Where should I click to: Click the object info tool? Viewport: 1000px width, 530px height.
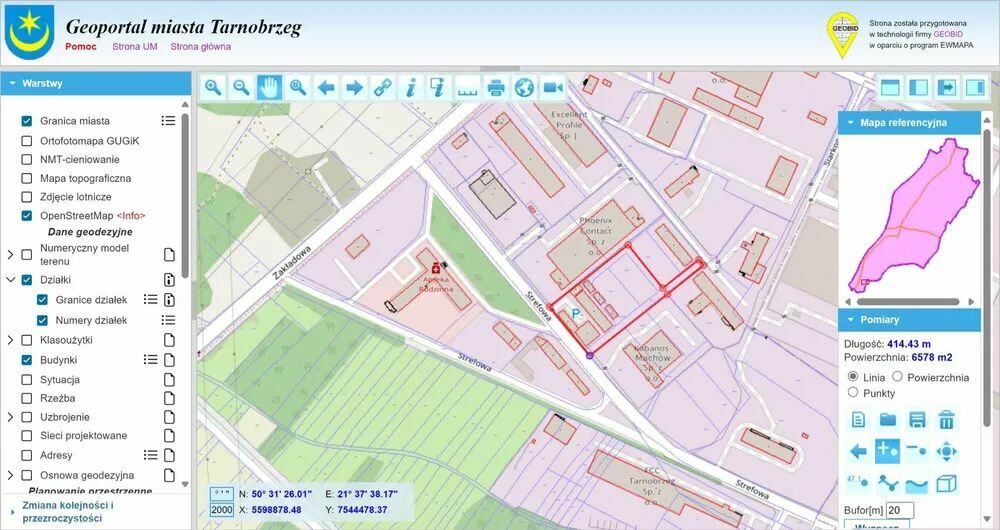(x=410, y=88)
